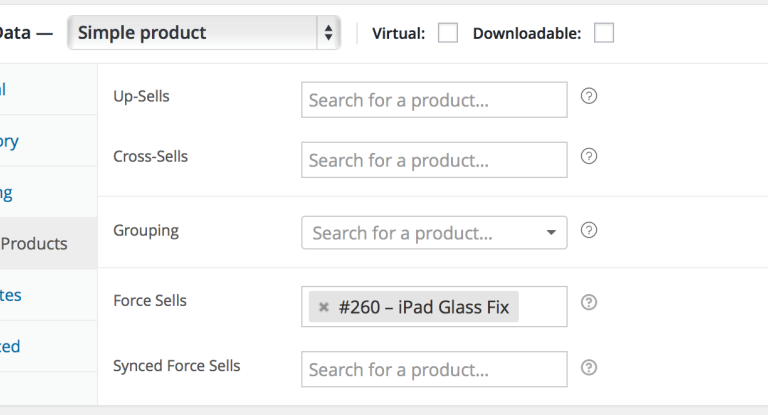Click inside the Force Sells field
This screenshot has height=415, width=768.
544,307
